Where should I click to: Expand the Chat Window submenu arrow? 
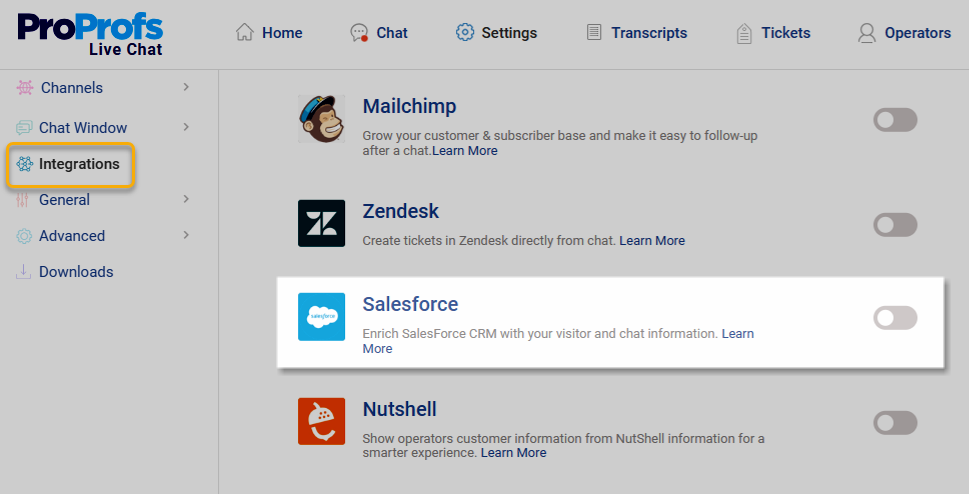click(x=187, y=127)
